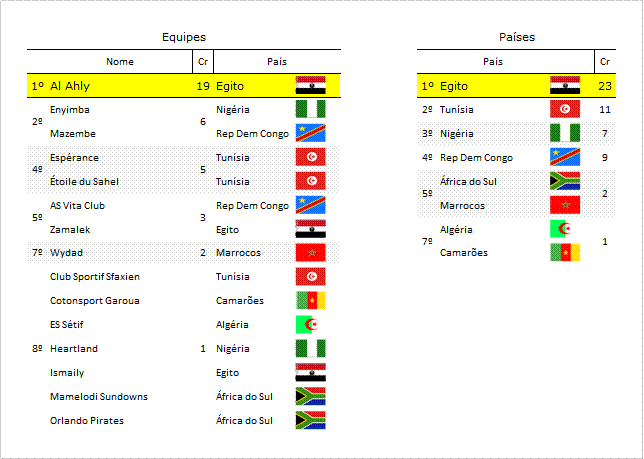Click the Cameroon flag beside Cotonsport Garoua
Image resolution: width=644 pixels, height=459 pixels.
coord(310,300)
